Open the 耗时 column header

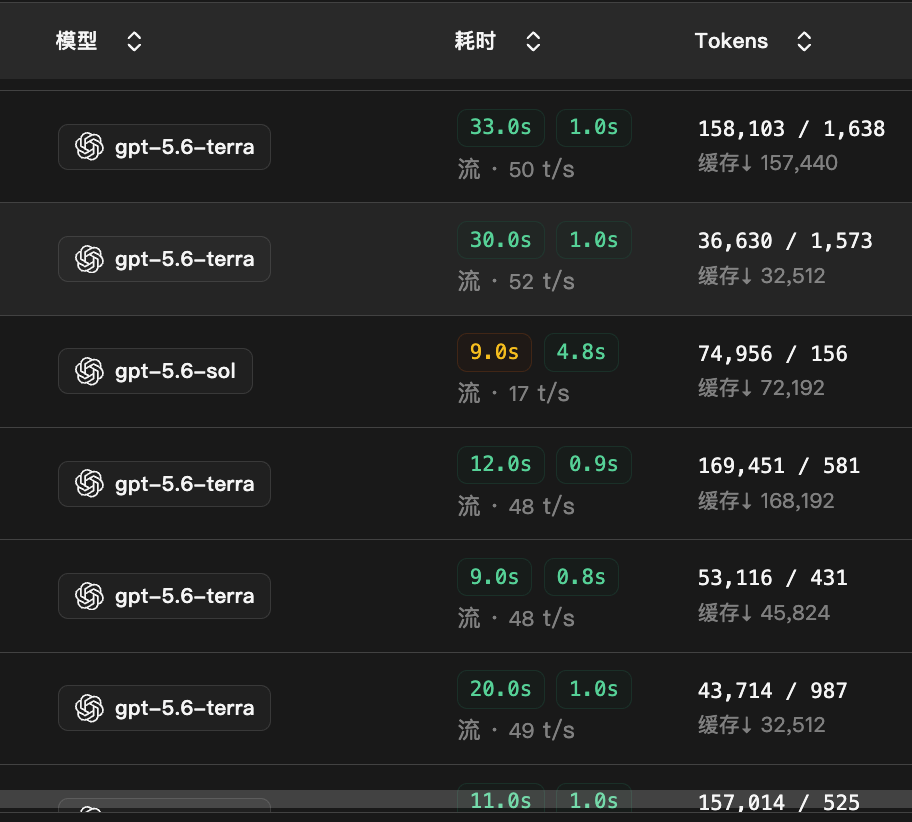[475, 41]
